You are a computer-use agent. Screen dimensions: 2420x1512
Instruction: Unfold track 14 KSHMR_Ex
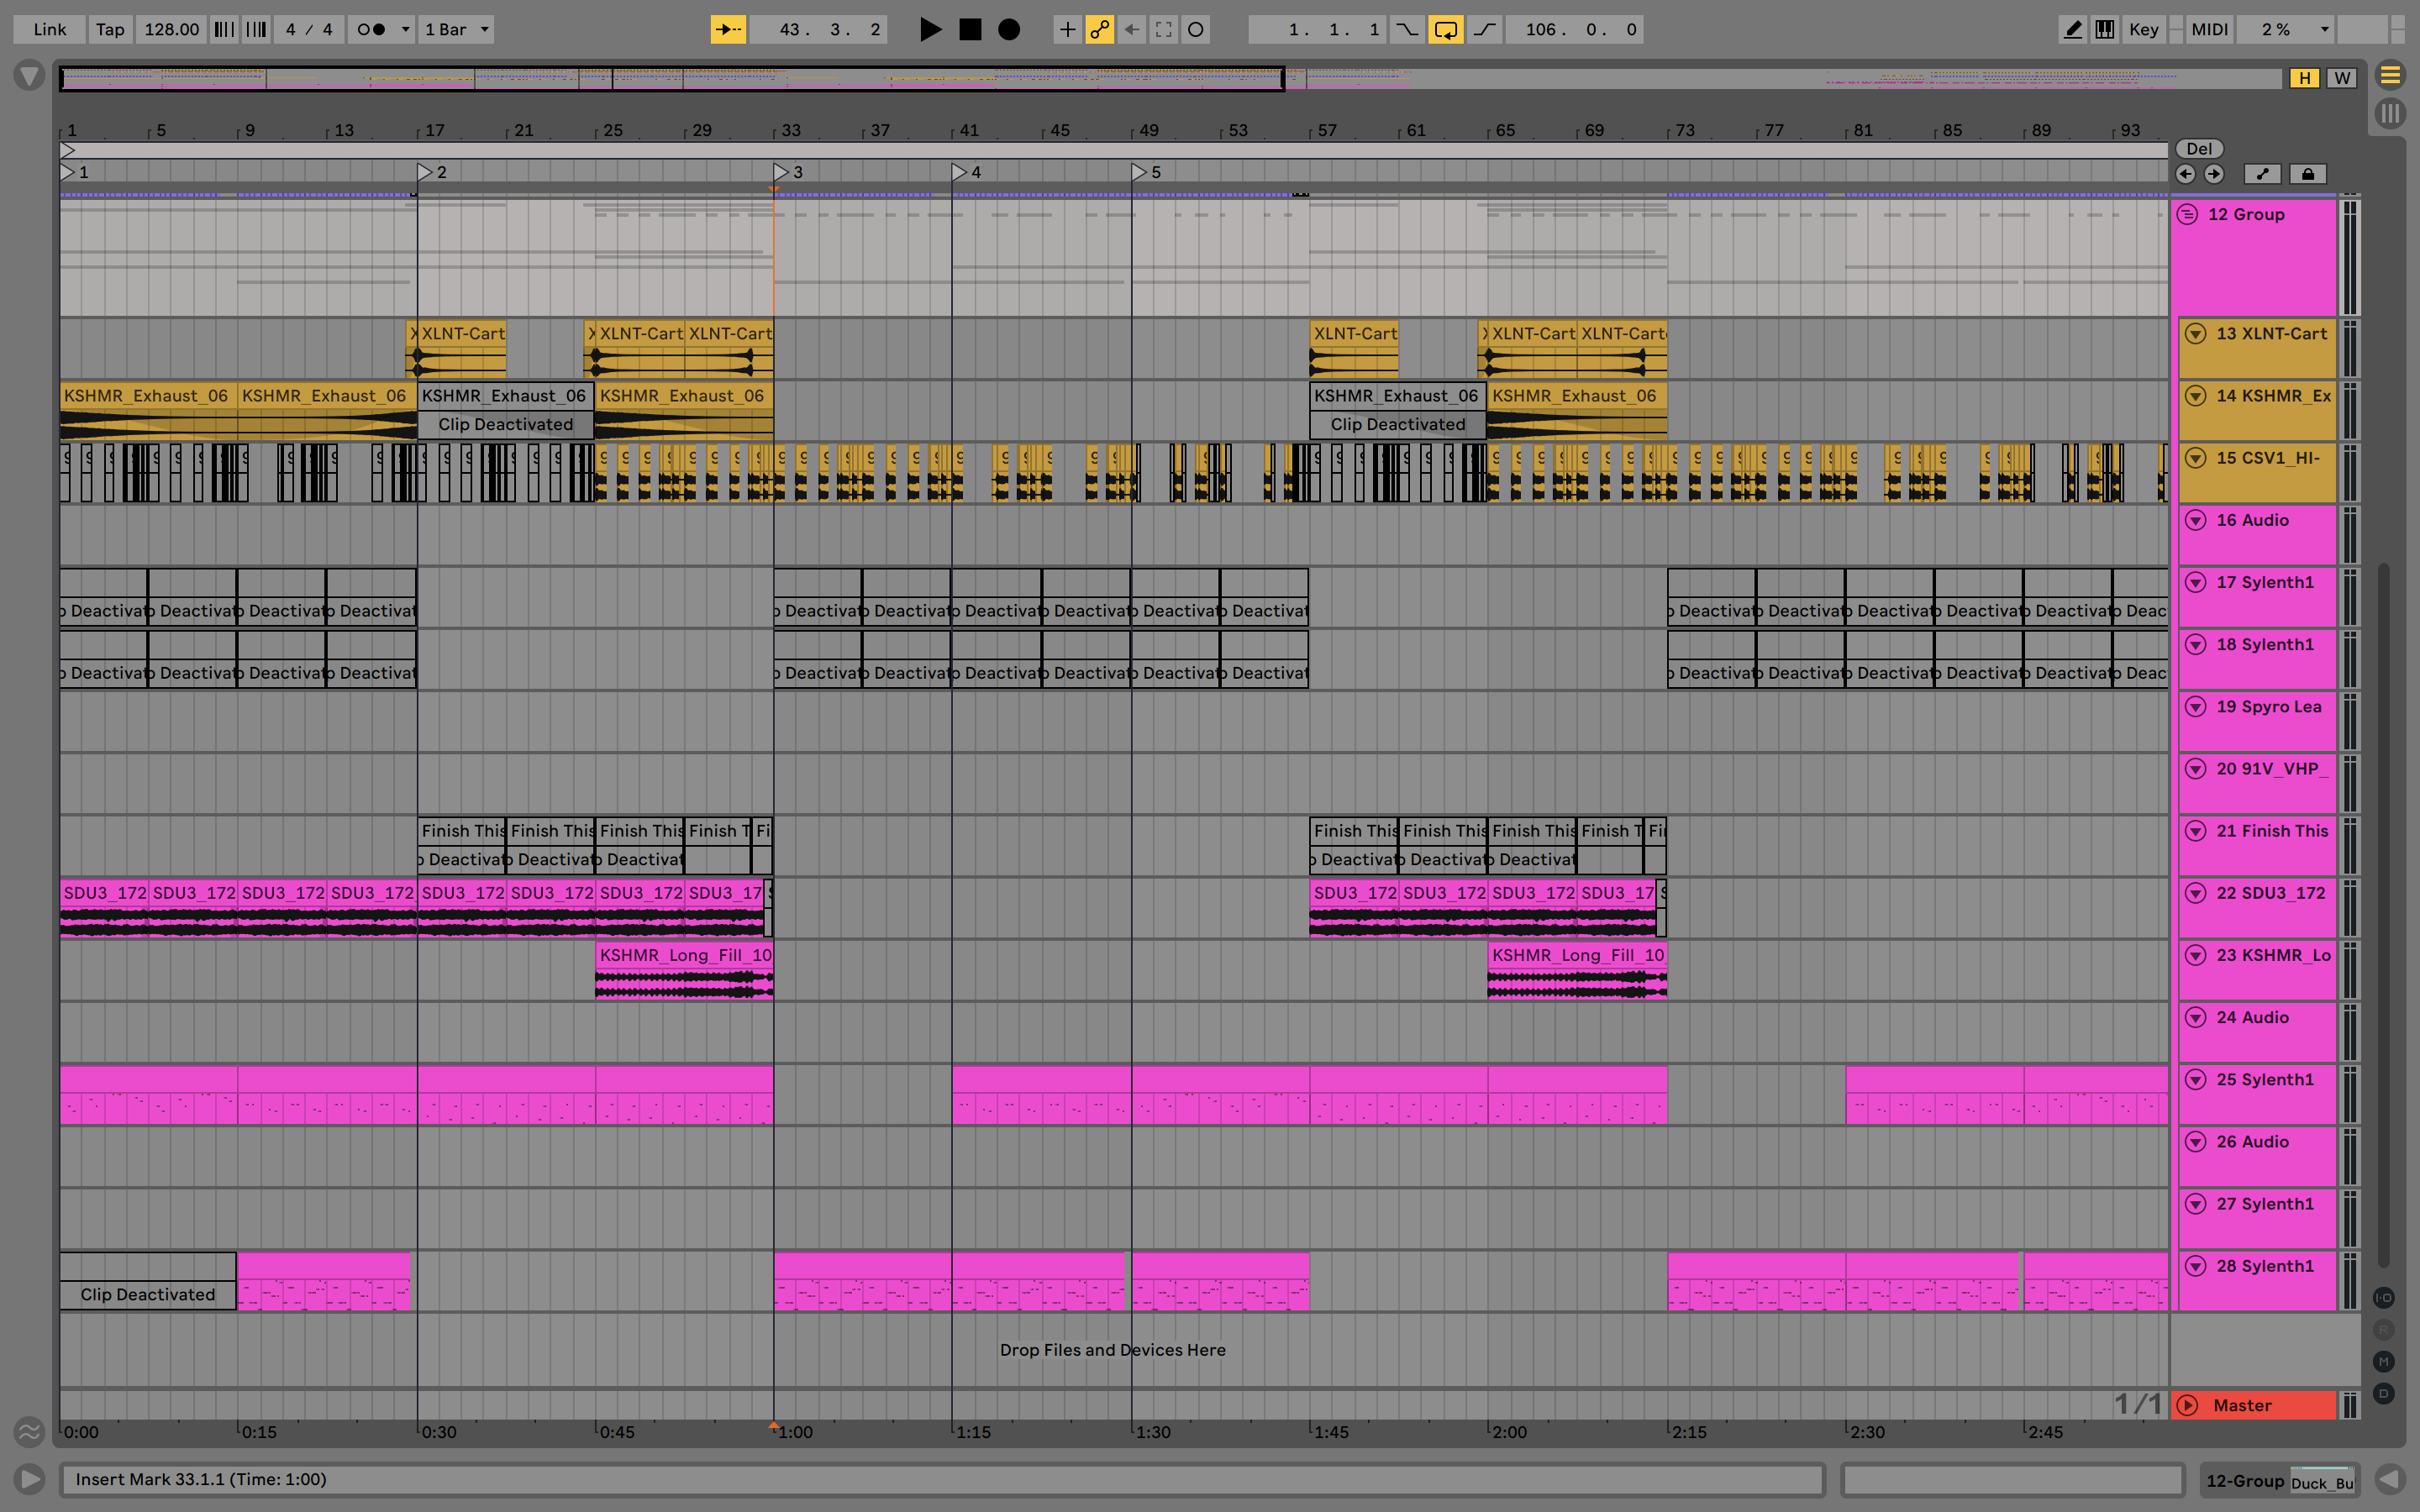pos(2195,396)
